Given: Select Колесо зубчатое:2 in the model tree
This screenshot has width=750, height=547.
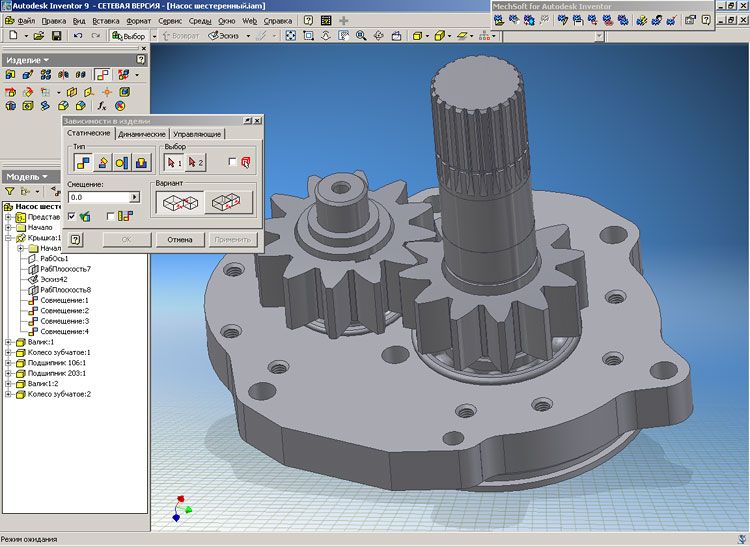Looking at the screenshot, I should (59, 394).
